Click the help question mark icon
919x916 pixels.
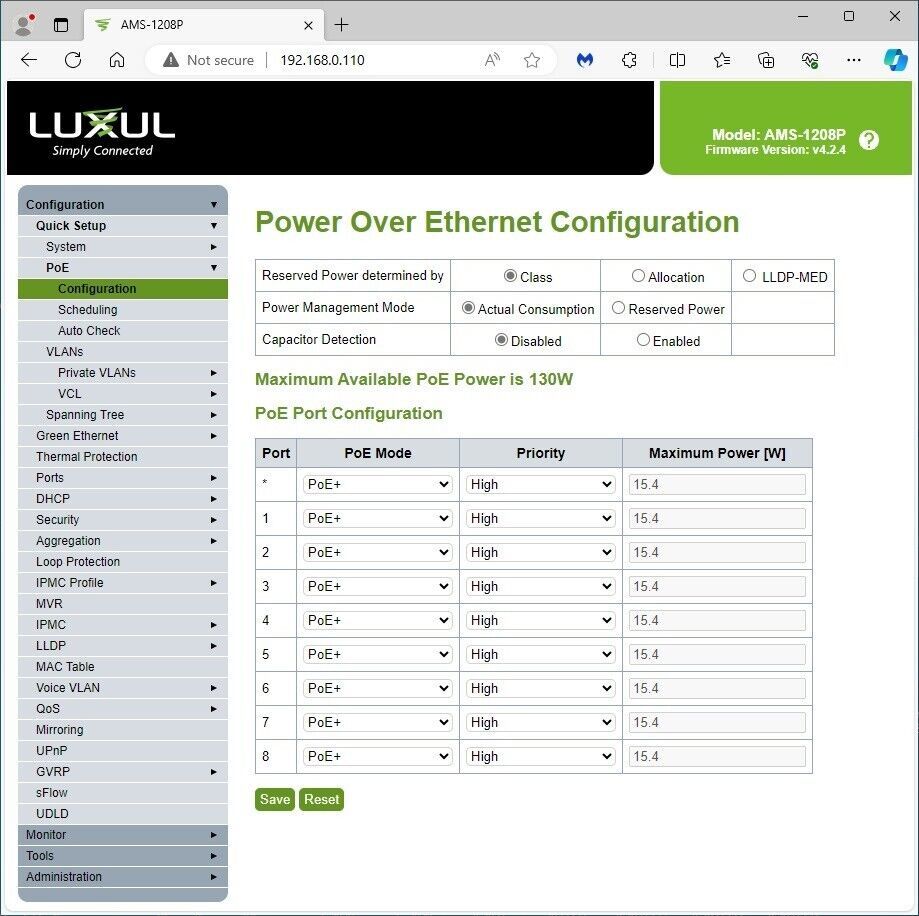coord(869,140)
